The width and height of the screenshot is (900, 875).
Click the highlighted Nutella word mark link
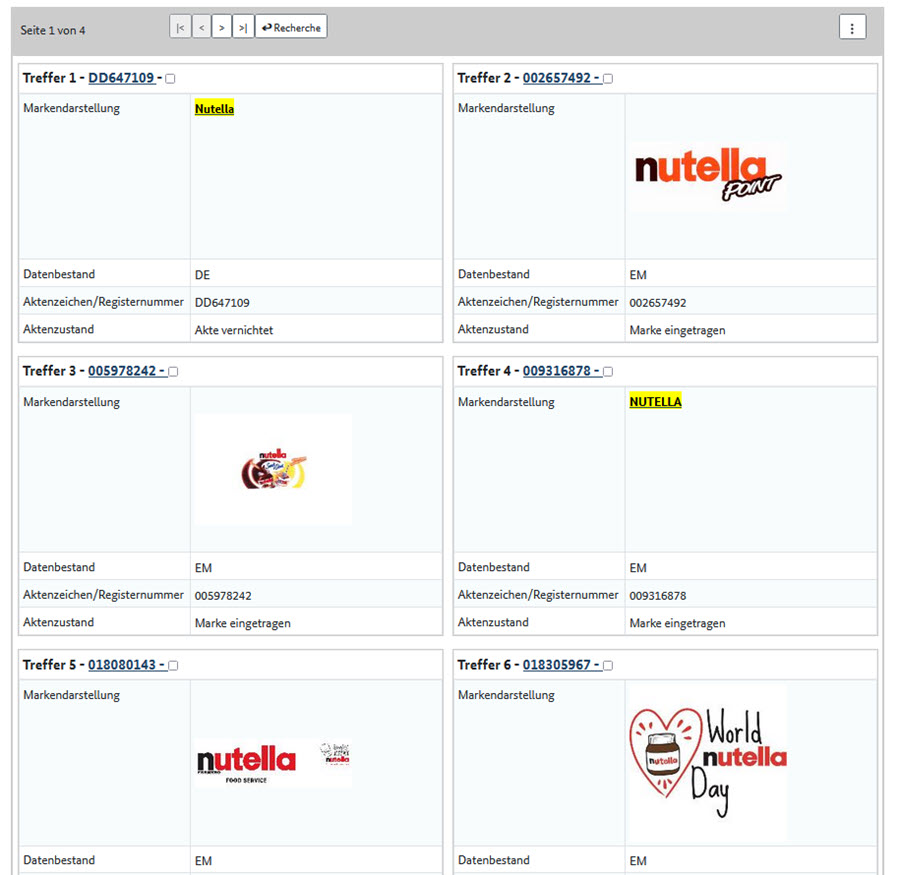coord(214,109)
